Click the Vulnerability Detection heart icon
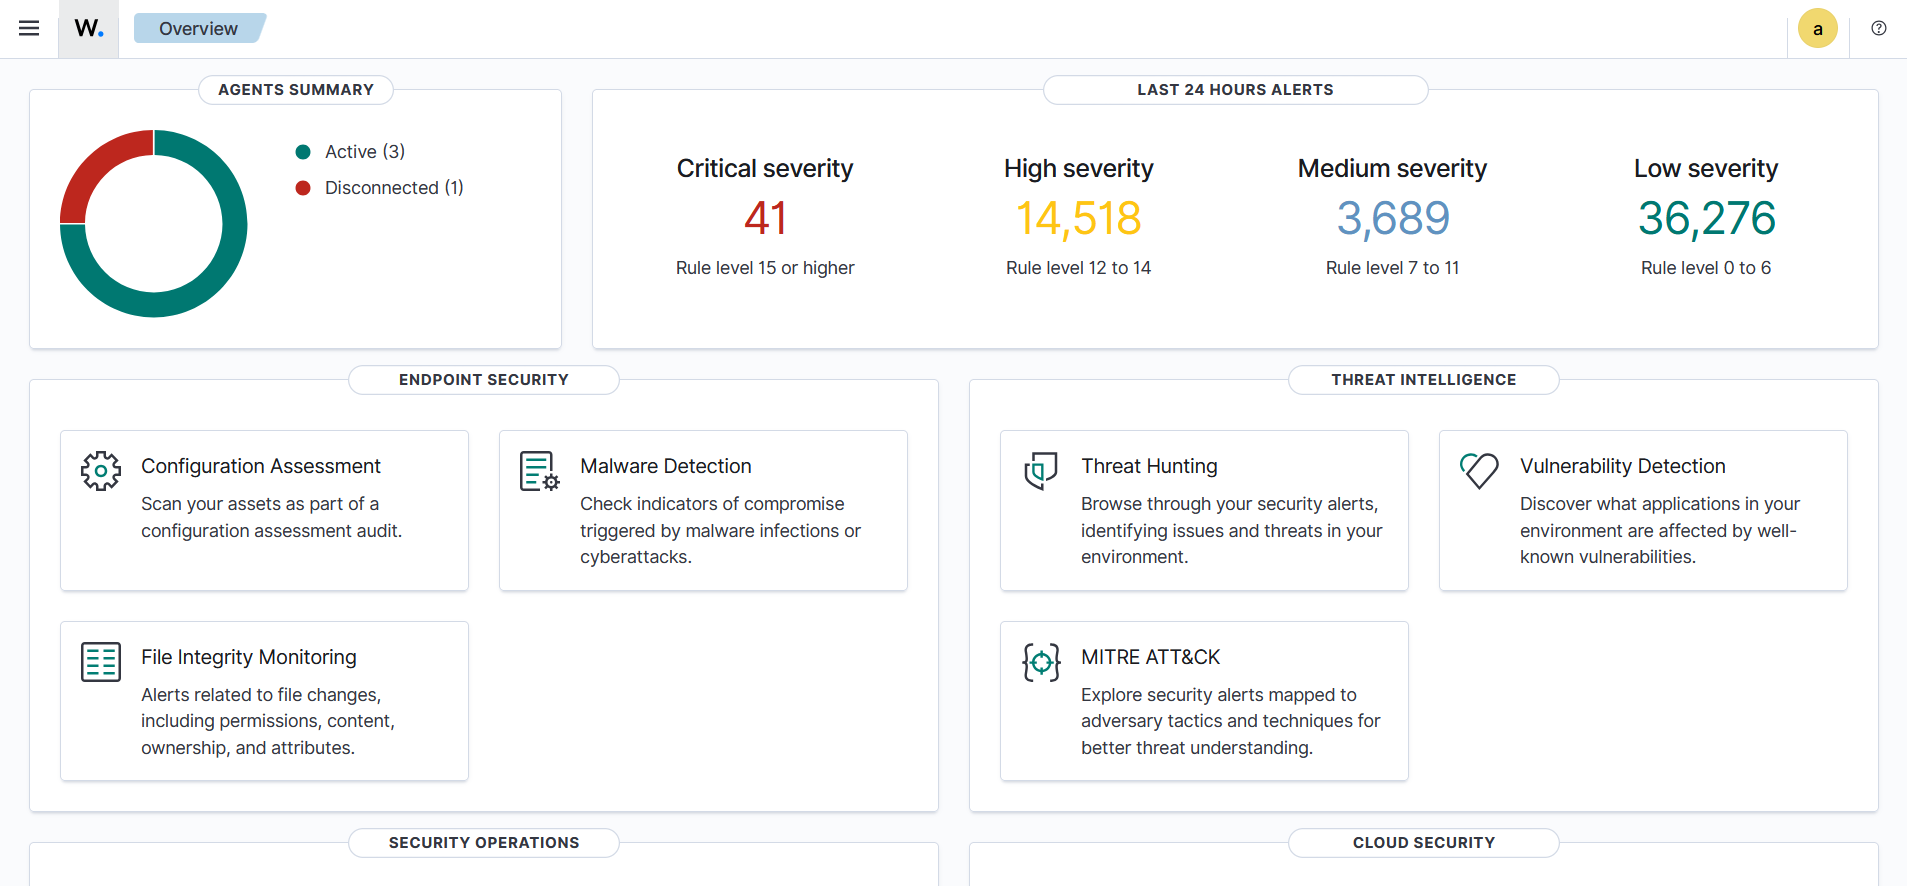 coord(1479,470)
